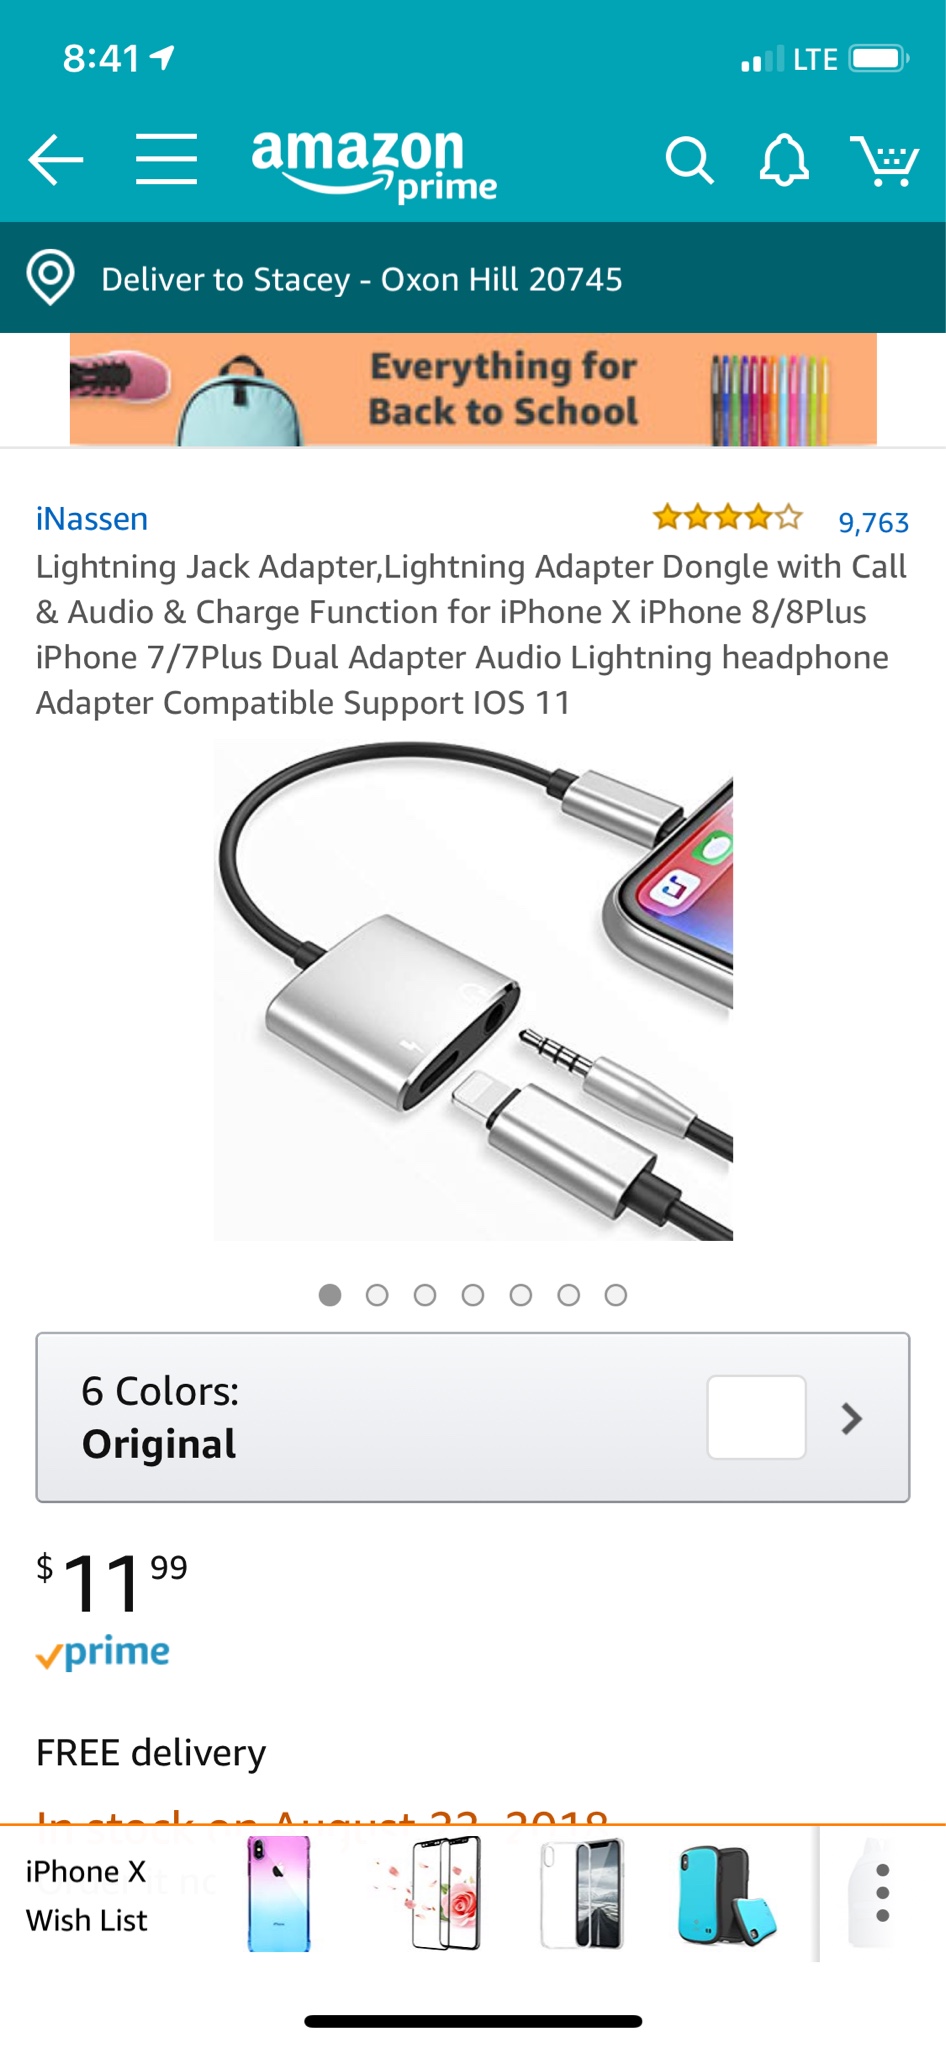This screenshot has width=946, height=2048.
Task: Tap the delivery location pin icon
Action: [50, 277]
